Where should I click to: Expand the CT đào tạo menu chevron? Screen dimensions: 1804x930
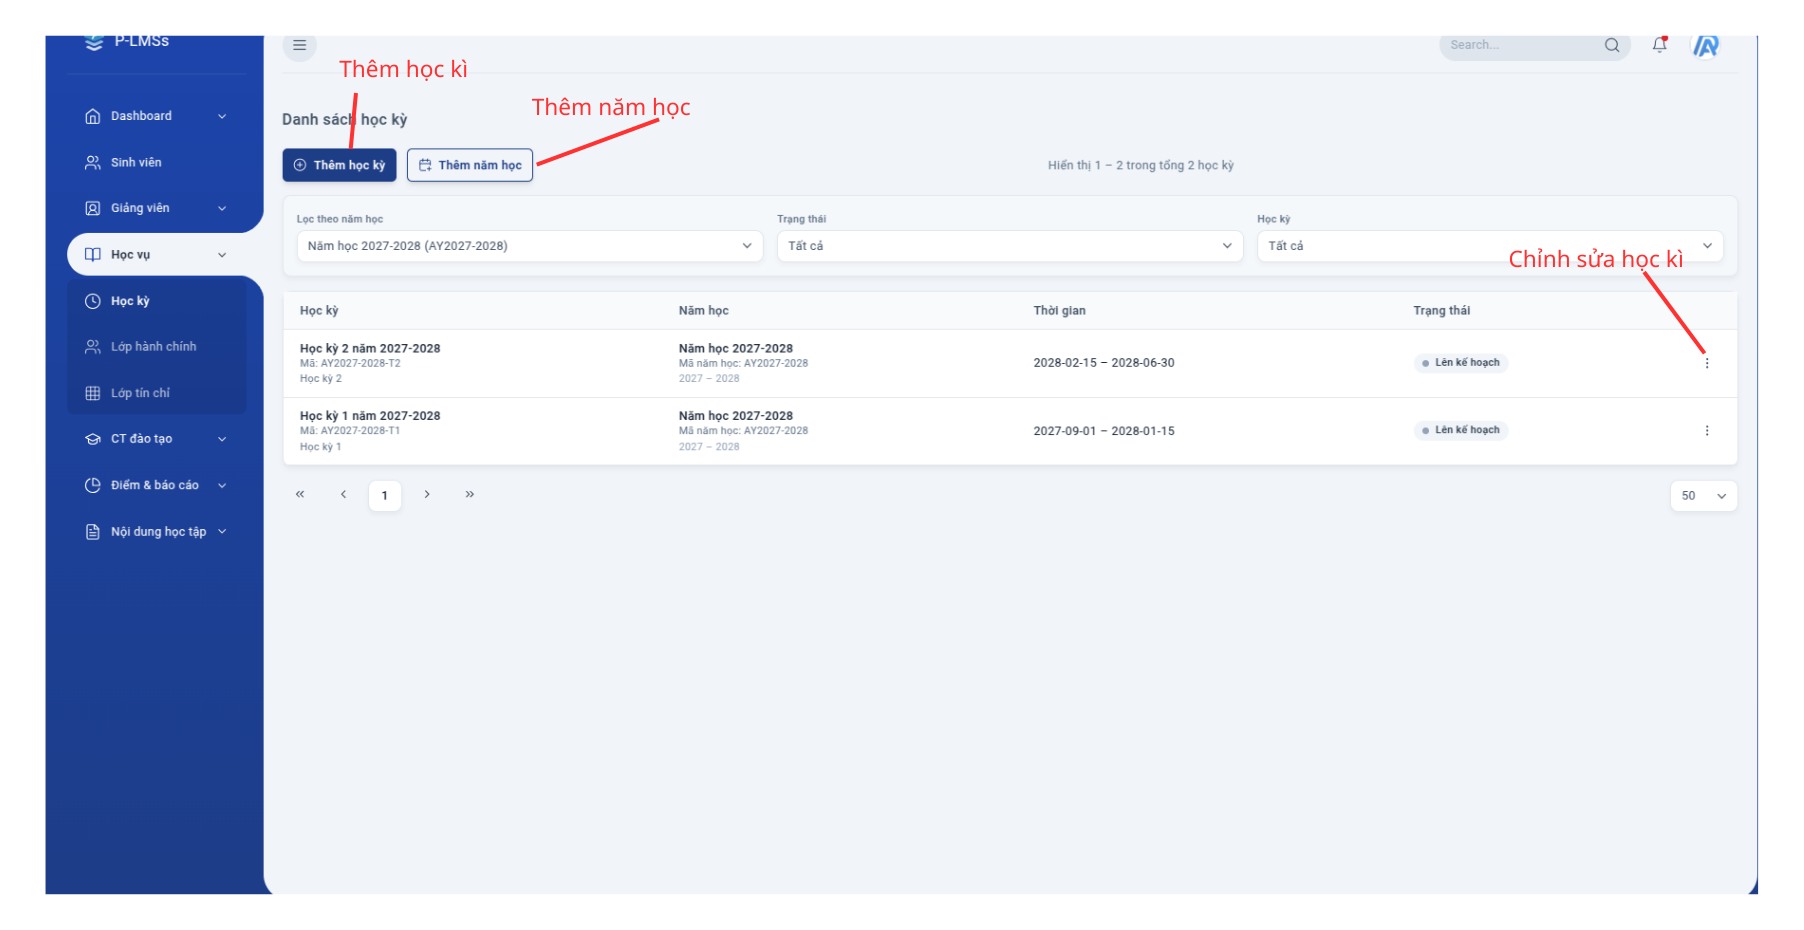coord(222,439)
